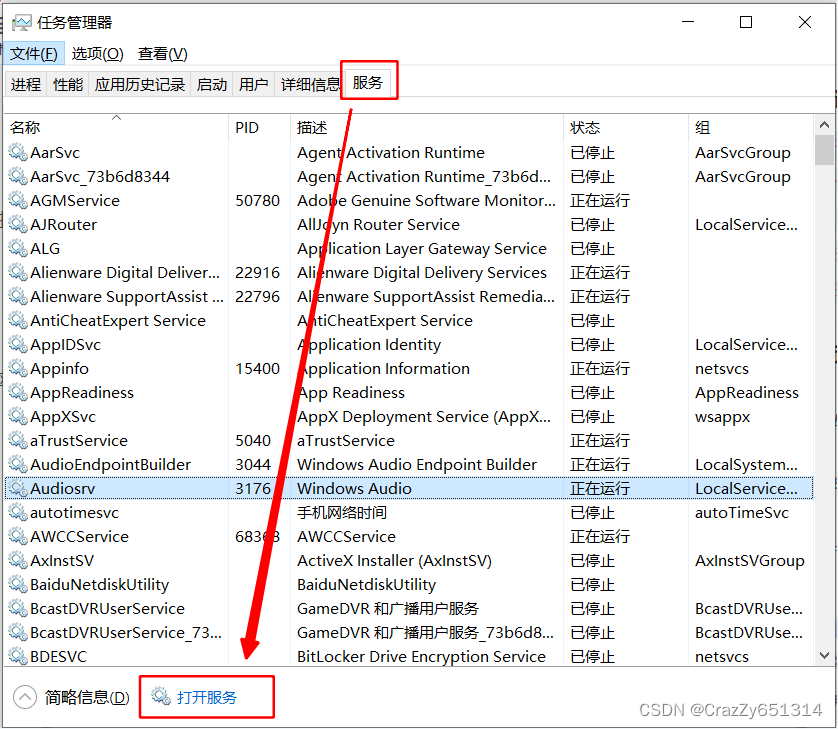The height and width of the screenshot is (729, 838).
Task: Click PID 3176 of Audiosrv
Action: [253, 488]
